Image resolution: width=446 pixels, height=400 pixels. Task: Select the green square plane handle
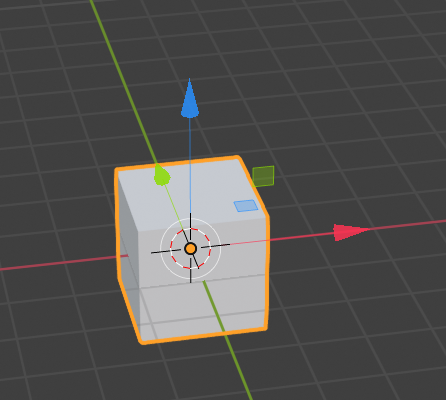pyautogui.click(x=263, y=176)
